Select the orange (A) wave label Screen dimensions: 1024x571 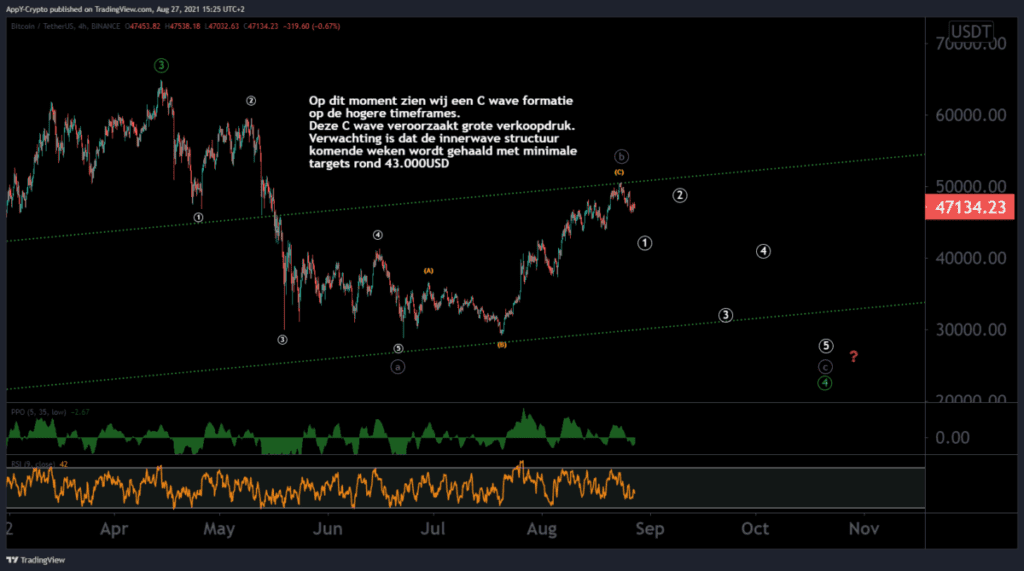(x=428, y=270)
